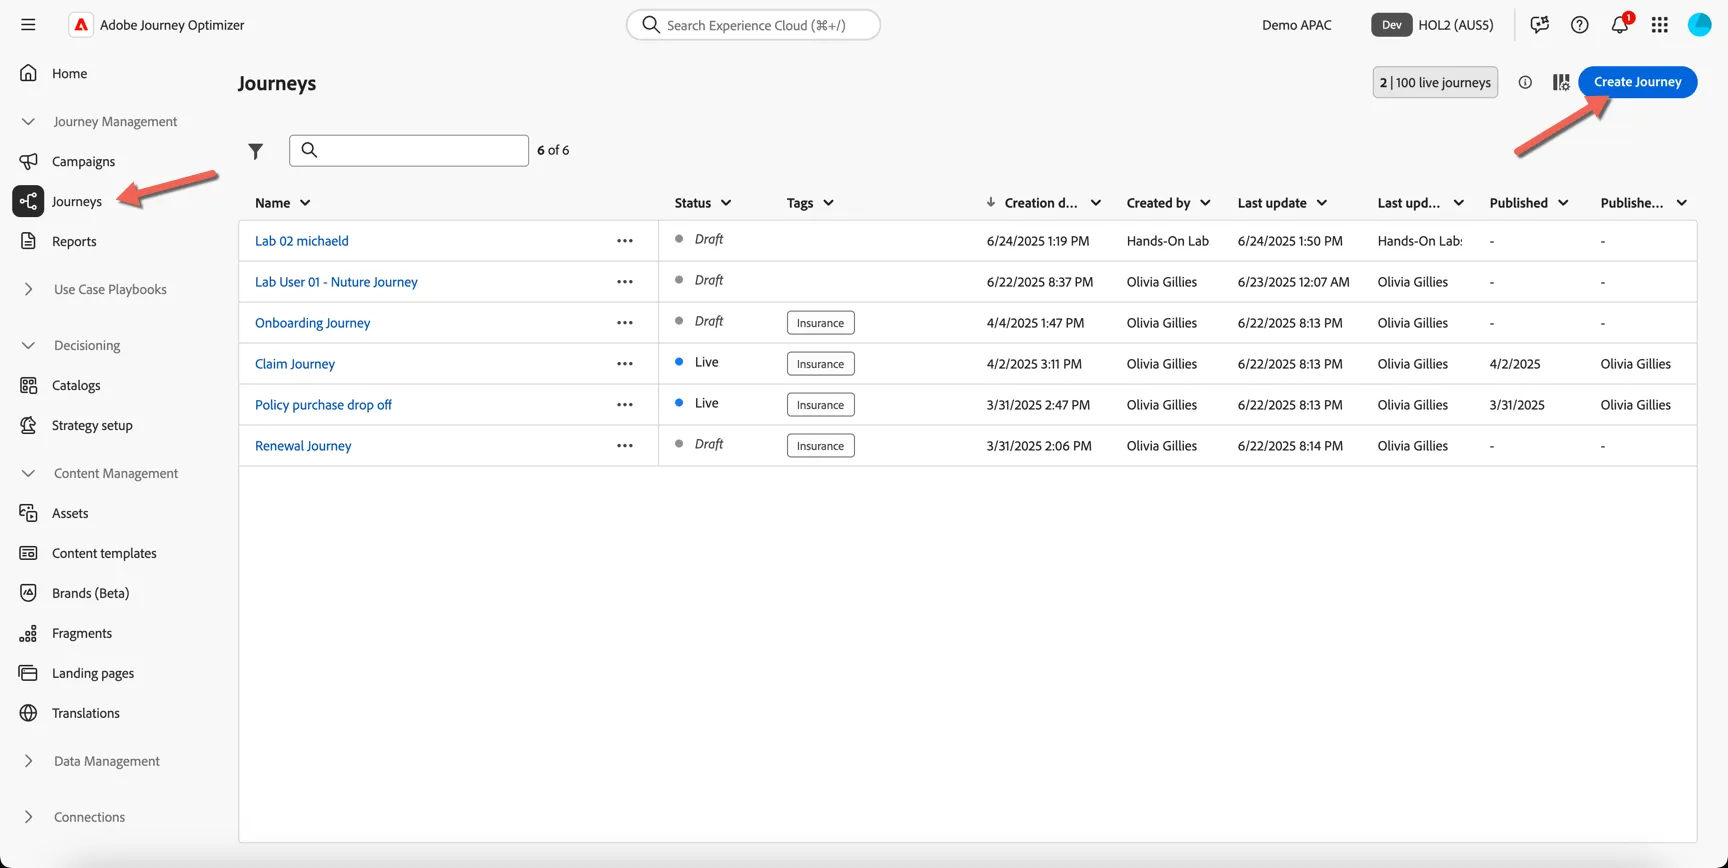Expand the Connections section
Viewport: 1728px width, 868px height.
point(28,817)
